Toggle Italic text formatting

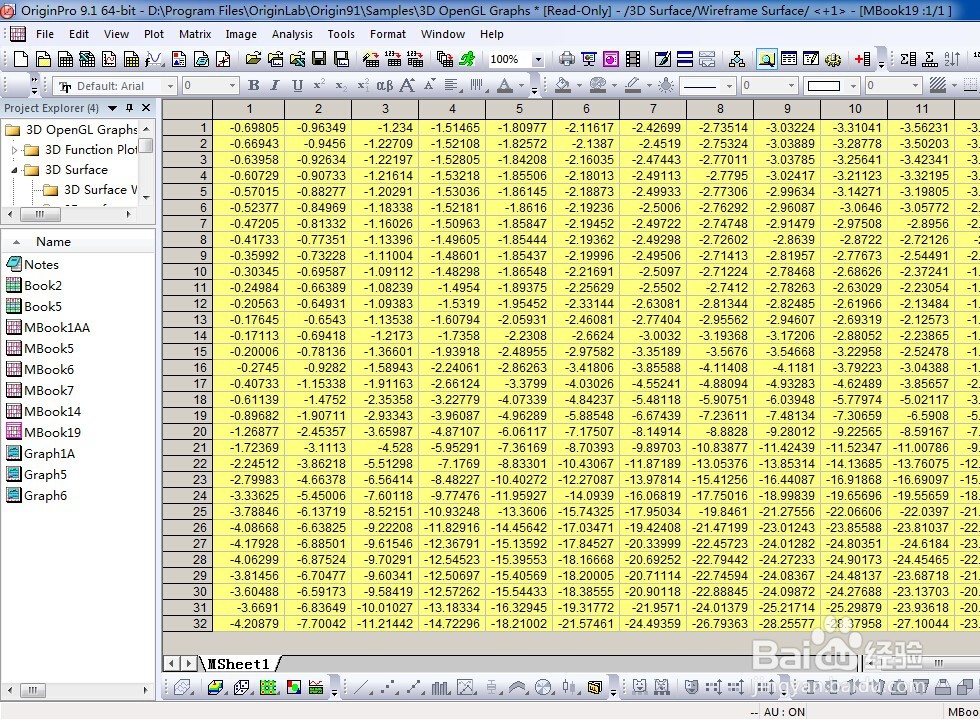pyautogui.click(x=275, y=86)
